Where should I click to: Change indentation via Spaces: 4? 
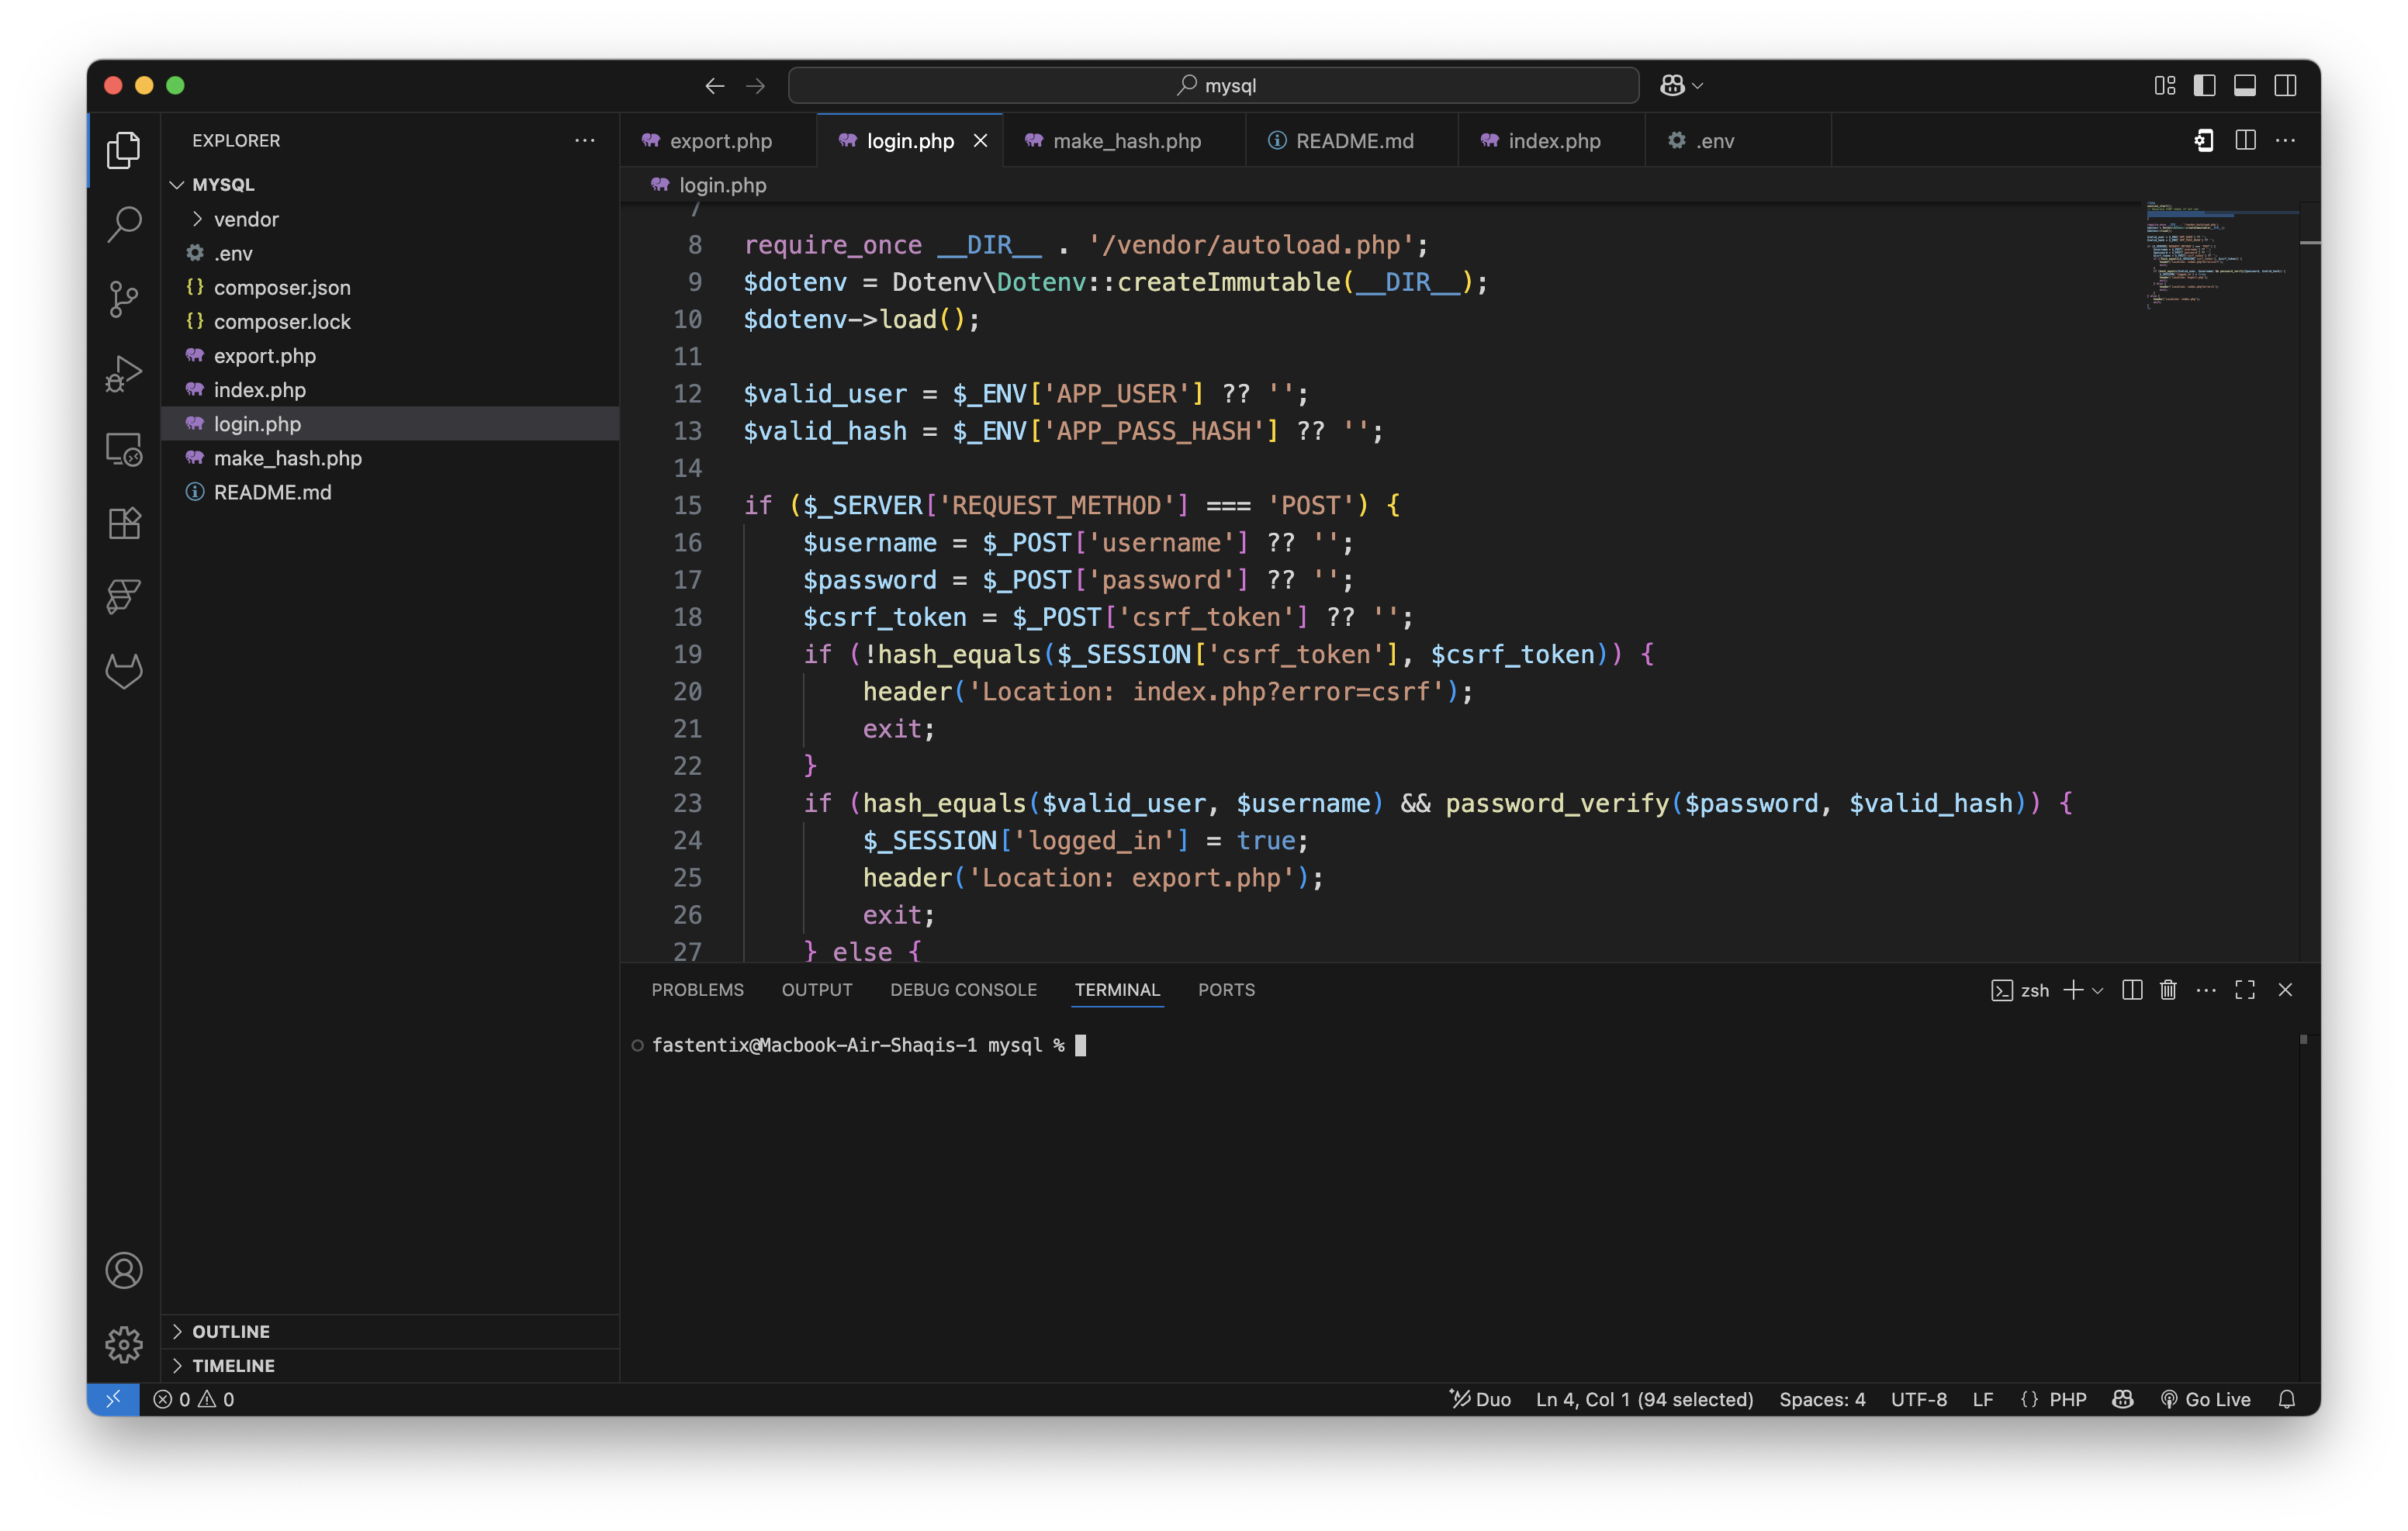coord(1822,1399)
